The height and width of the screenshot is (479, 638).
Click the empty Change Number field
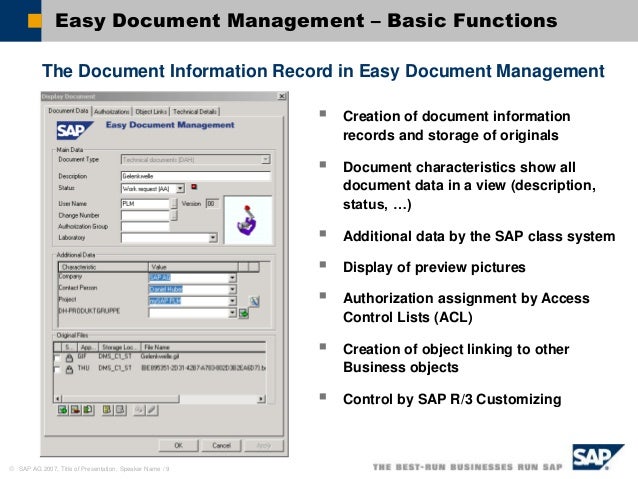(x=145, y=215)
